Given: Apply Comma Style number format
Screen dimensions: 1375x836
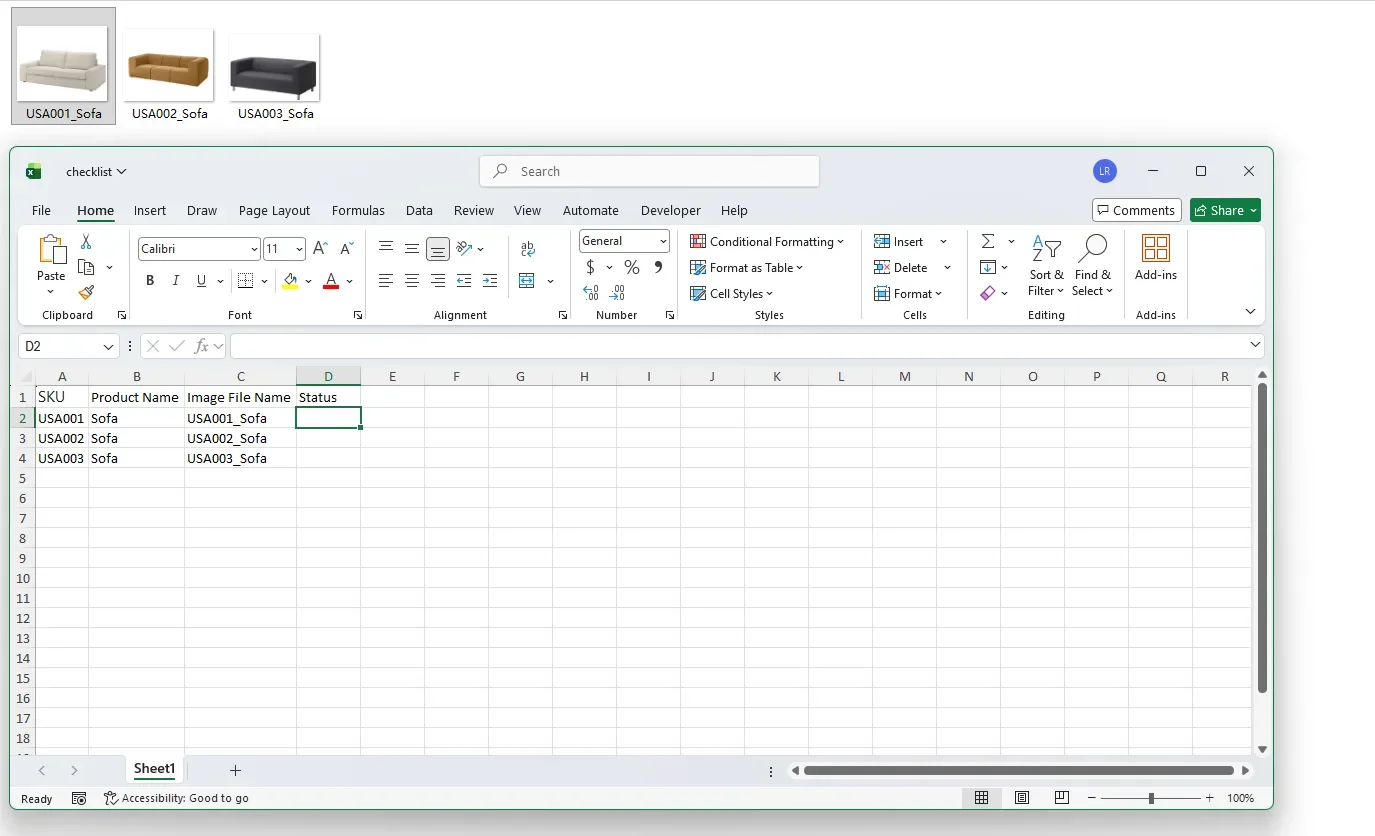Looking at the screenshot, I should click(x=658, y=267).
